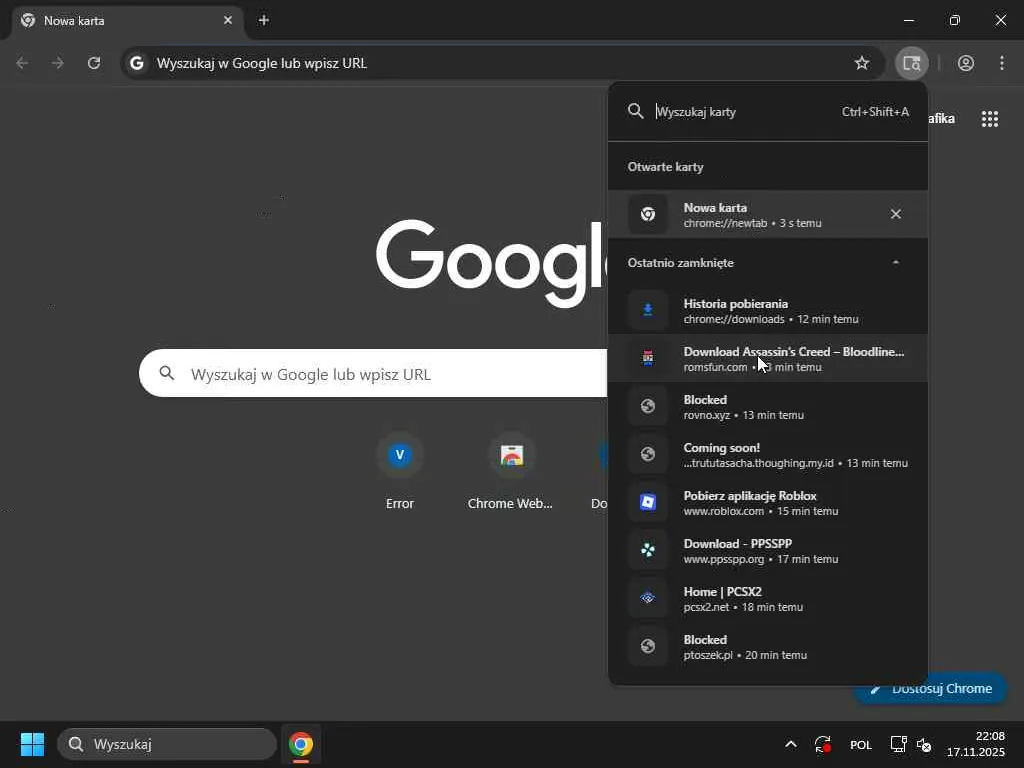Go back using the back arrow
The height and width of the screenshot is (768, 1024).
coord(22,63)
